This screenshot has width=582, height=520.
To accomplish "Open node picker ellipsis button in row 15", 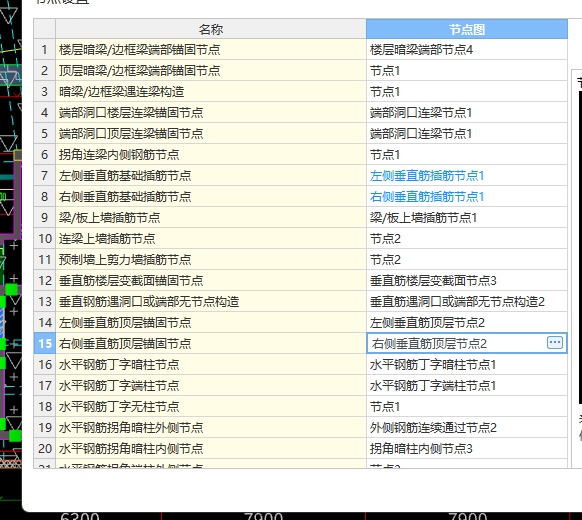I will [x=555, y=343].
